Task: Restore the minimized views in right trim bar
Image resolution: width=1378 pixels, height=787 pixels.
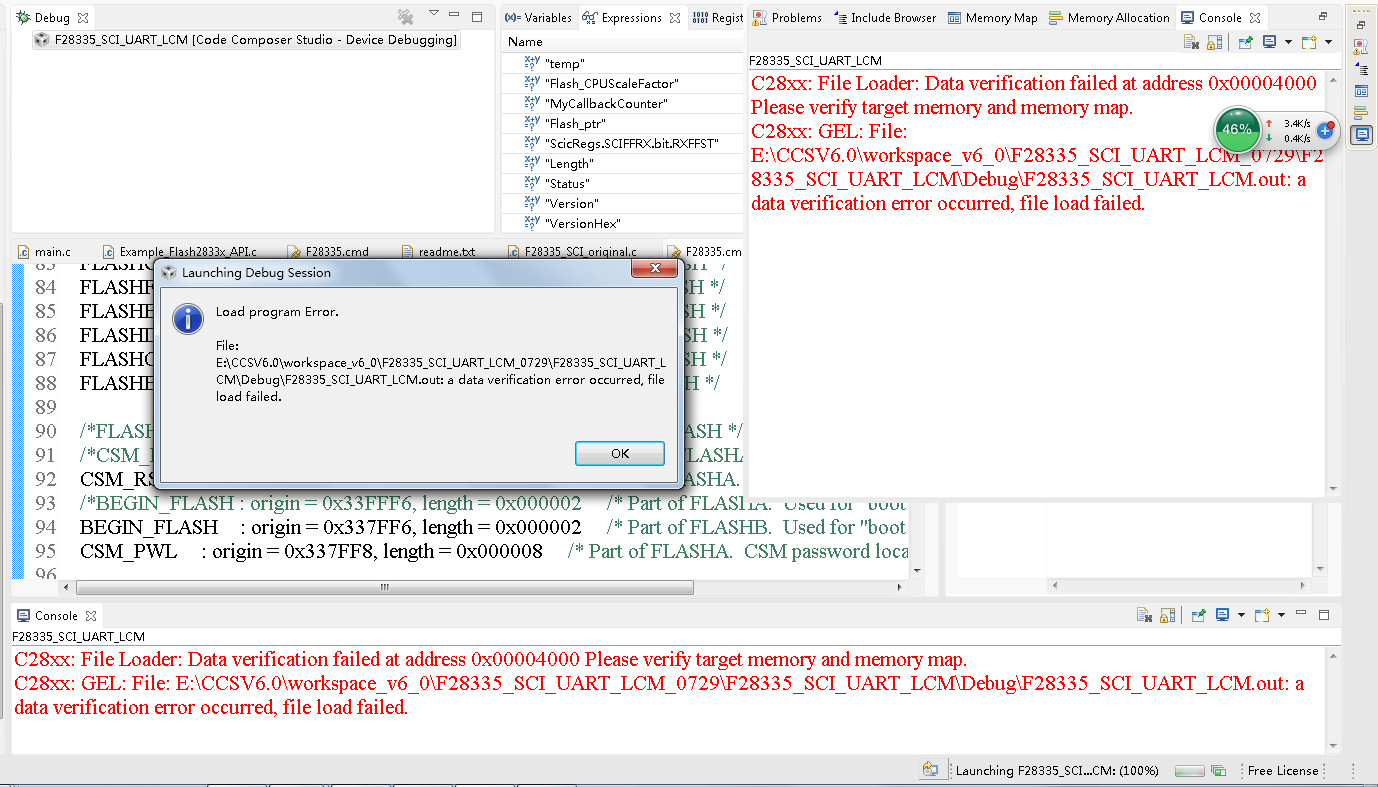Action: click(x=1361, y=25)
